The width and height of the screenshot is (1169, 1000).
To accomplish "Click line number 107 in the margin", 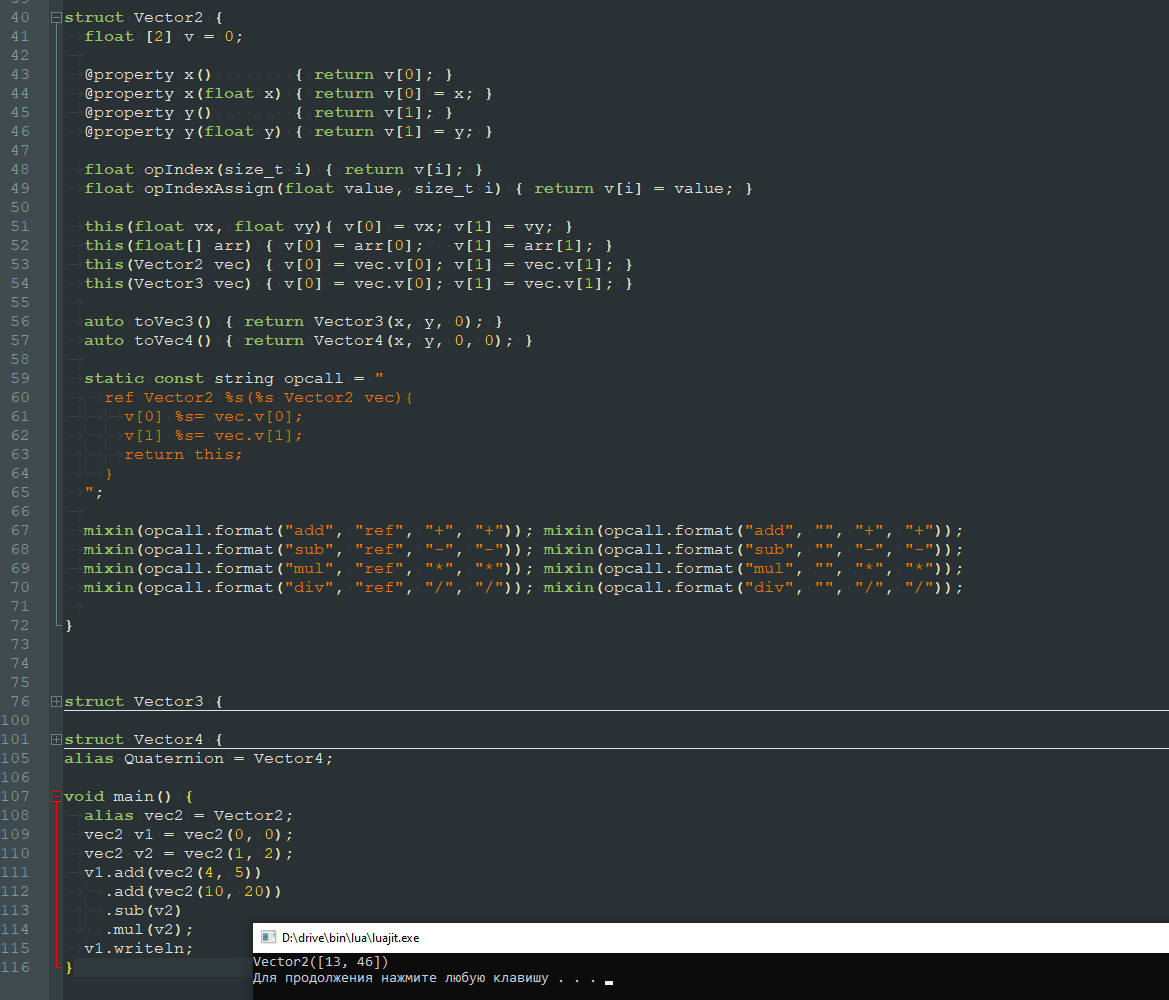I will pos(16,797).
